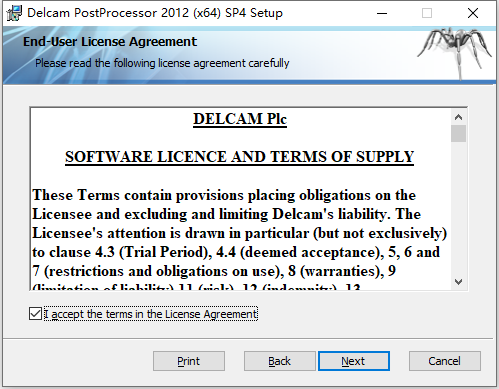
Task: Click the "These Terms contain provisions" text line
Action: tap(224, 195)
